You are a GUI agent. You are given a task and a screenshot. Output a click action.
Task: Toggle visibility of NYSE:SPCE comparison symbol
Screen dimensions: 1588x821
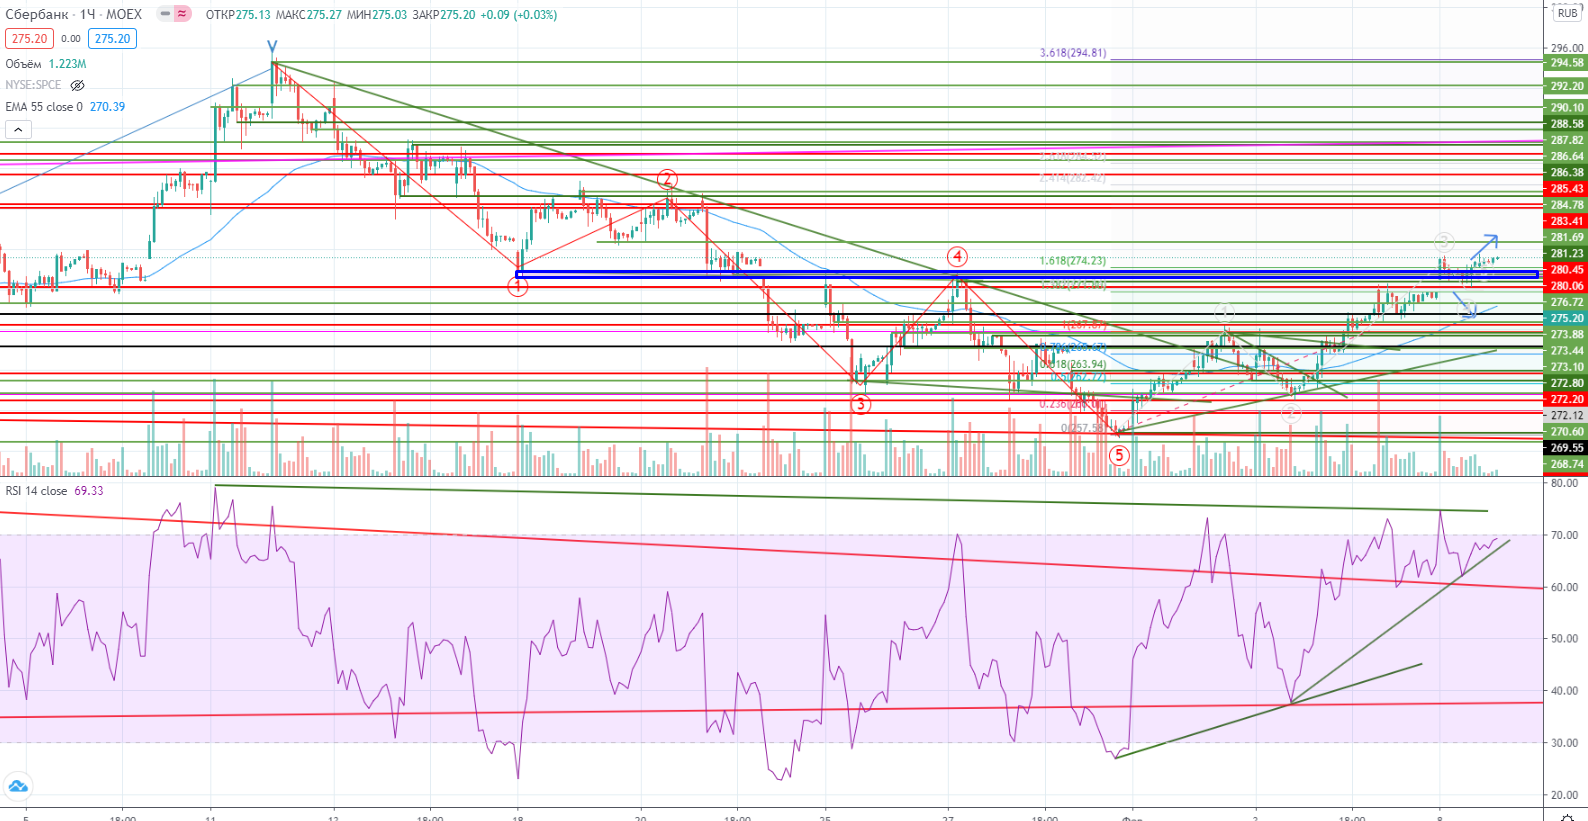click(x=77, y=85)
